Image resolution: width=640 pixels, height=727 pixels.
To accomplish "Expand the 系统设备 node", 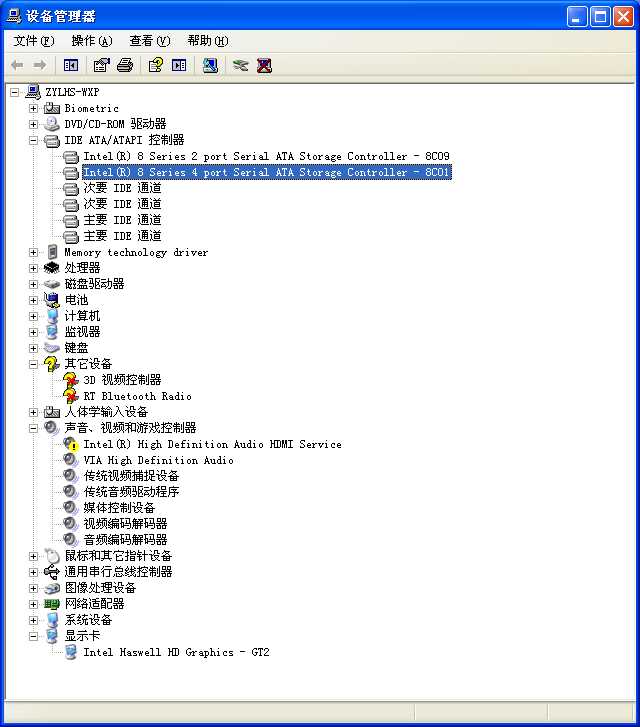I will [33, 620].
